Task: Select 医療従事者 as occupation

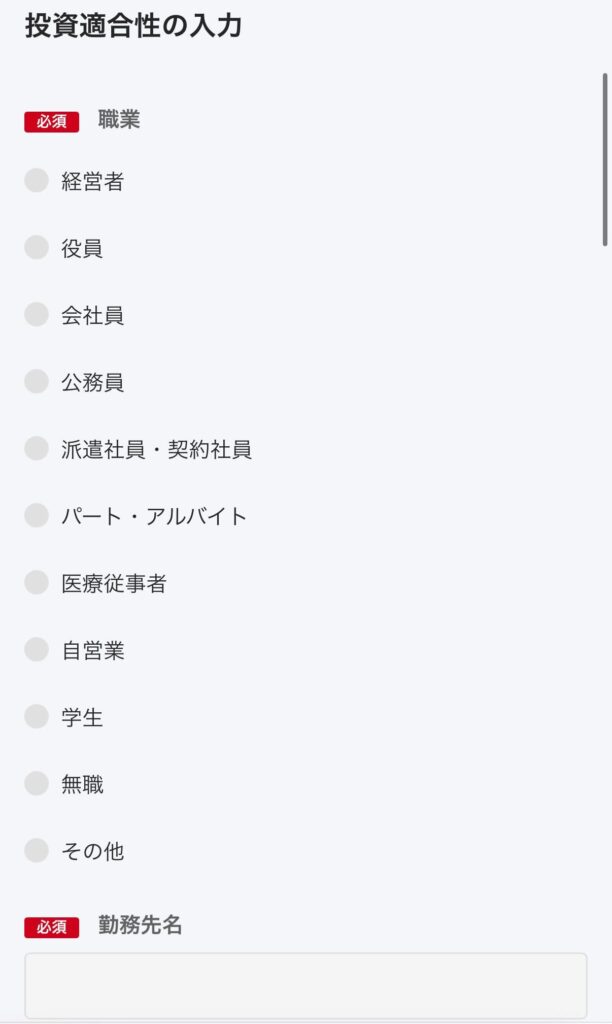Action: point(37,583)
